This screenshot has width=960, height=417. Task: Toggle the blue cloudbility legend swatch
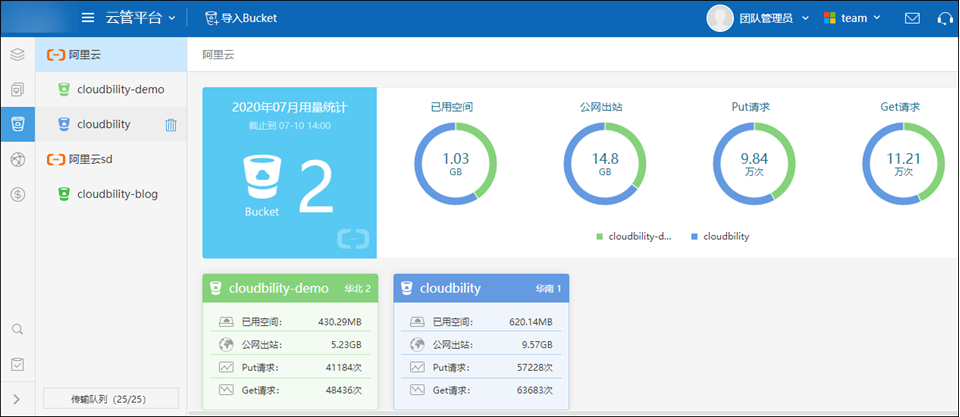tap(694, 236)
